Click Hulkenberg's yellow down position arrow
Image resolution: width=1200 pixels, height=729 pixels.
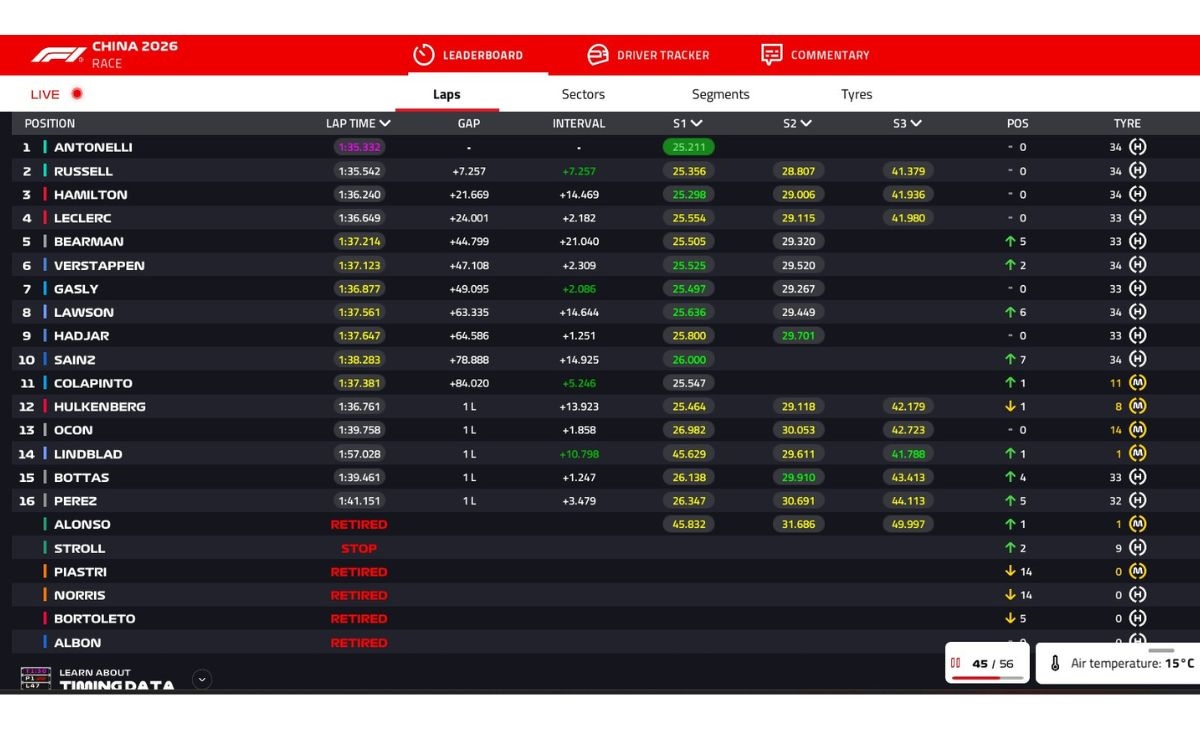[x=1010, y=407]
